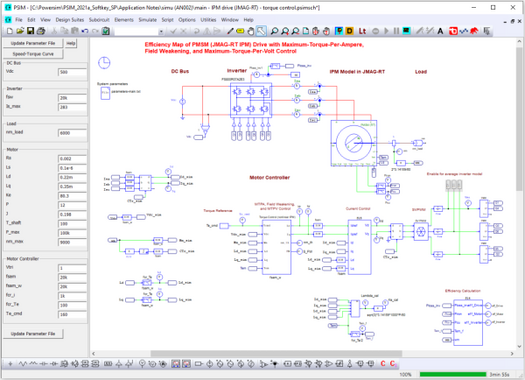Screen dimensions: 525x380
Task: Click the '100%' zoom text in the status bar
Action: (405, 374)
